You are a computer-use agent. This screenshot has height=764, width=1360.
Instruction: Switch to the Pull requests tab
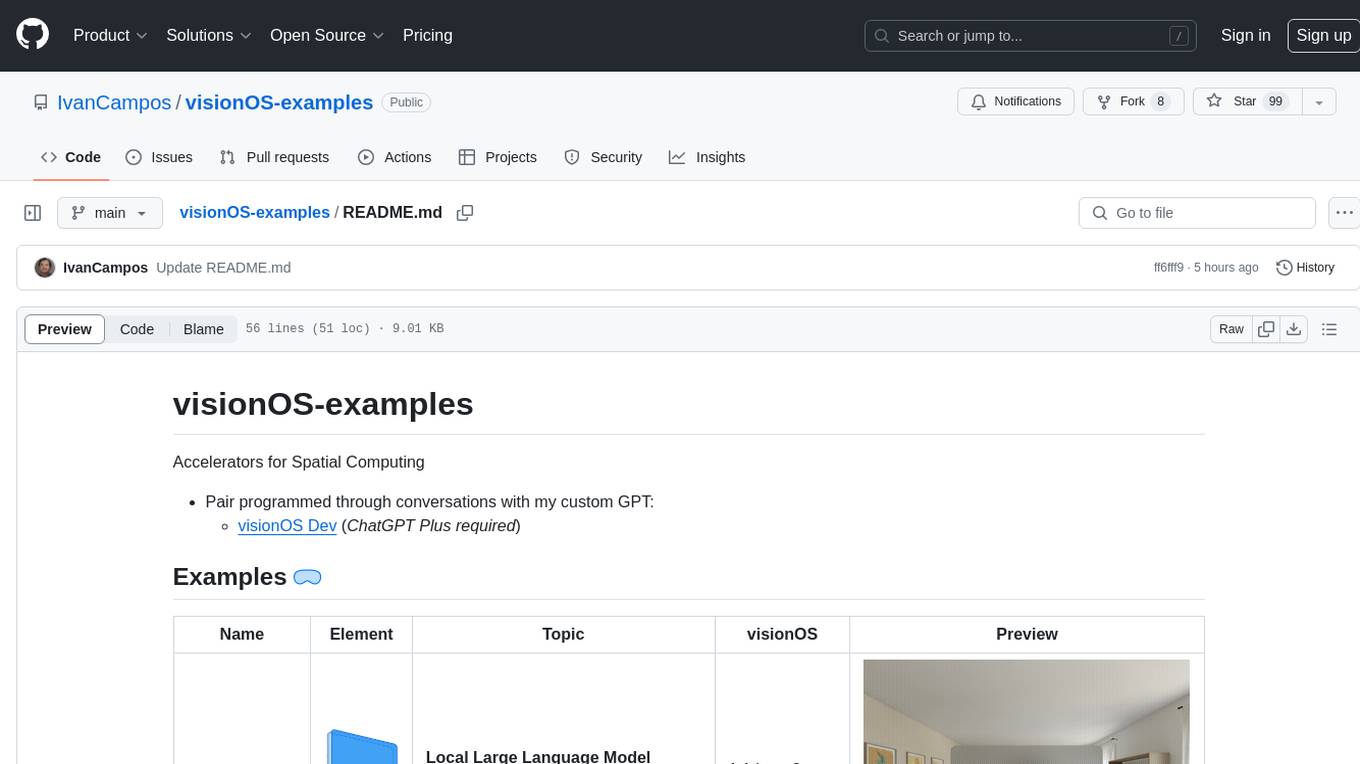[x=274, y=157]
